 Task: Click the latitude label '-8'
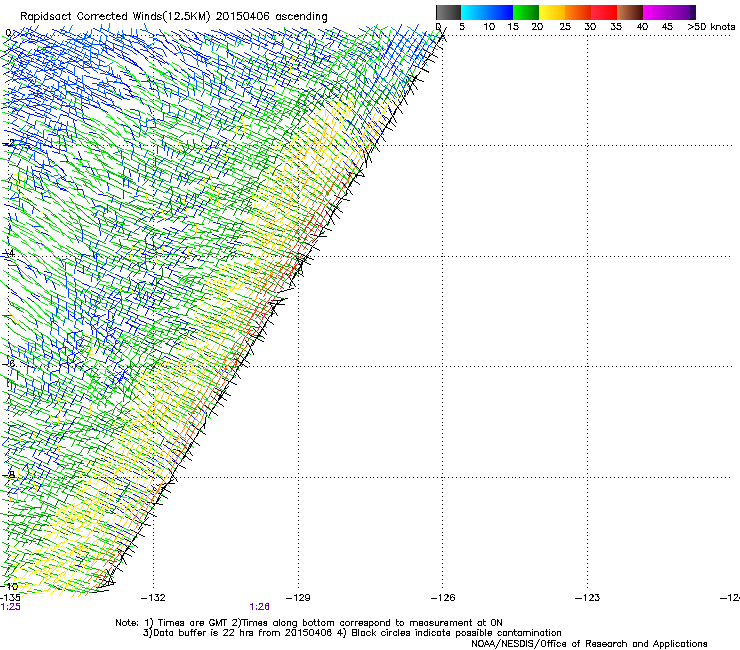coord(9,475)
